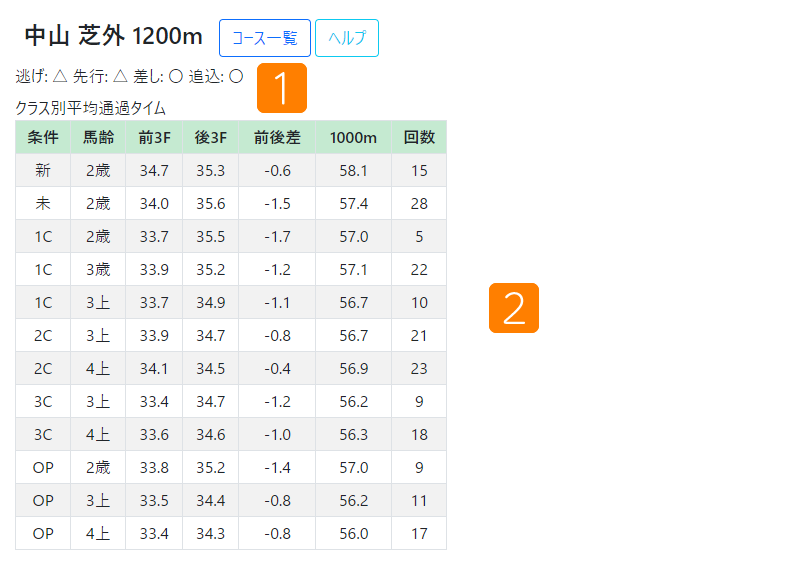Screen dimensions: 788x565
Task: Click the 1000m column header
Action: (353, 137)
